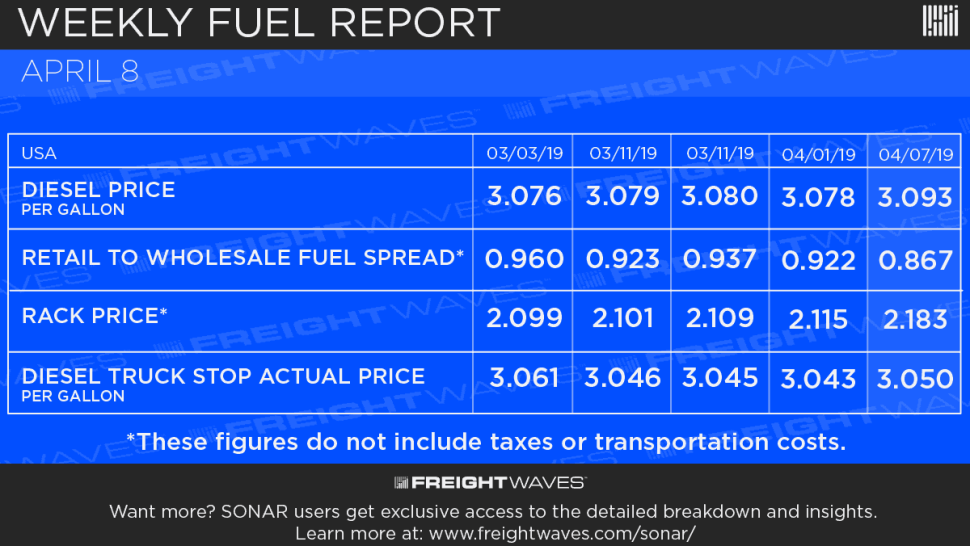Select the Rack Price row label
This screenshot has width=970, height=546.
coord(95,316)
